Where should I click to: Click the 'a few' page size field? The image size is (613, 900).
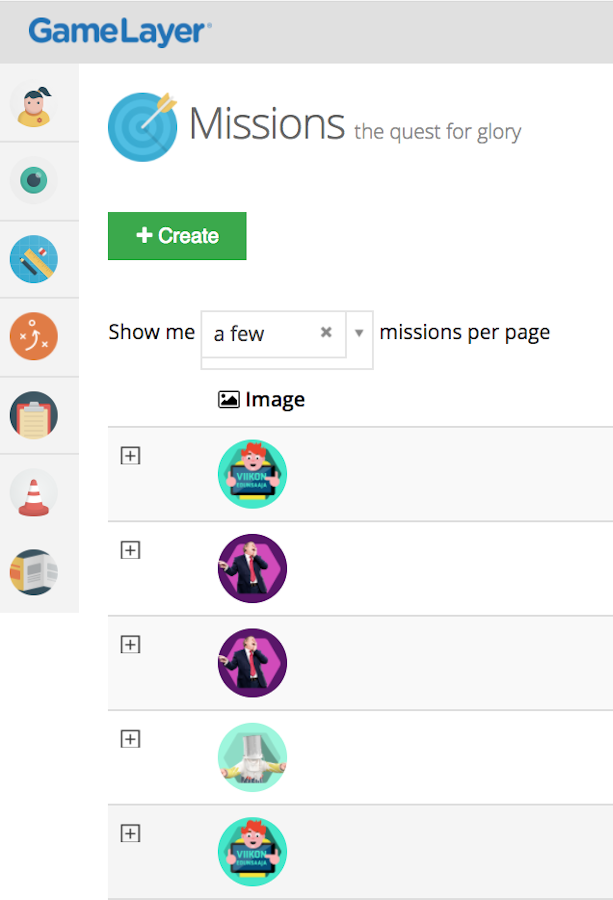coord(260,334)
